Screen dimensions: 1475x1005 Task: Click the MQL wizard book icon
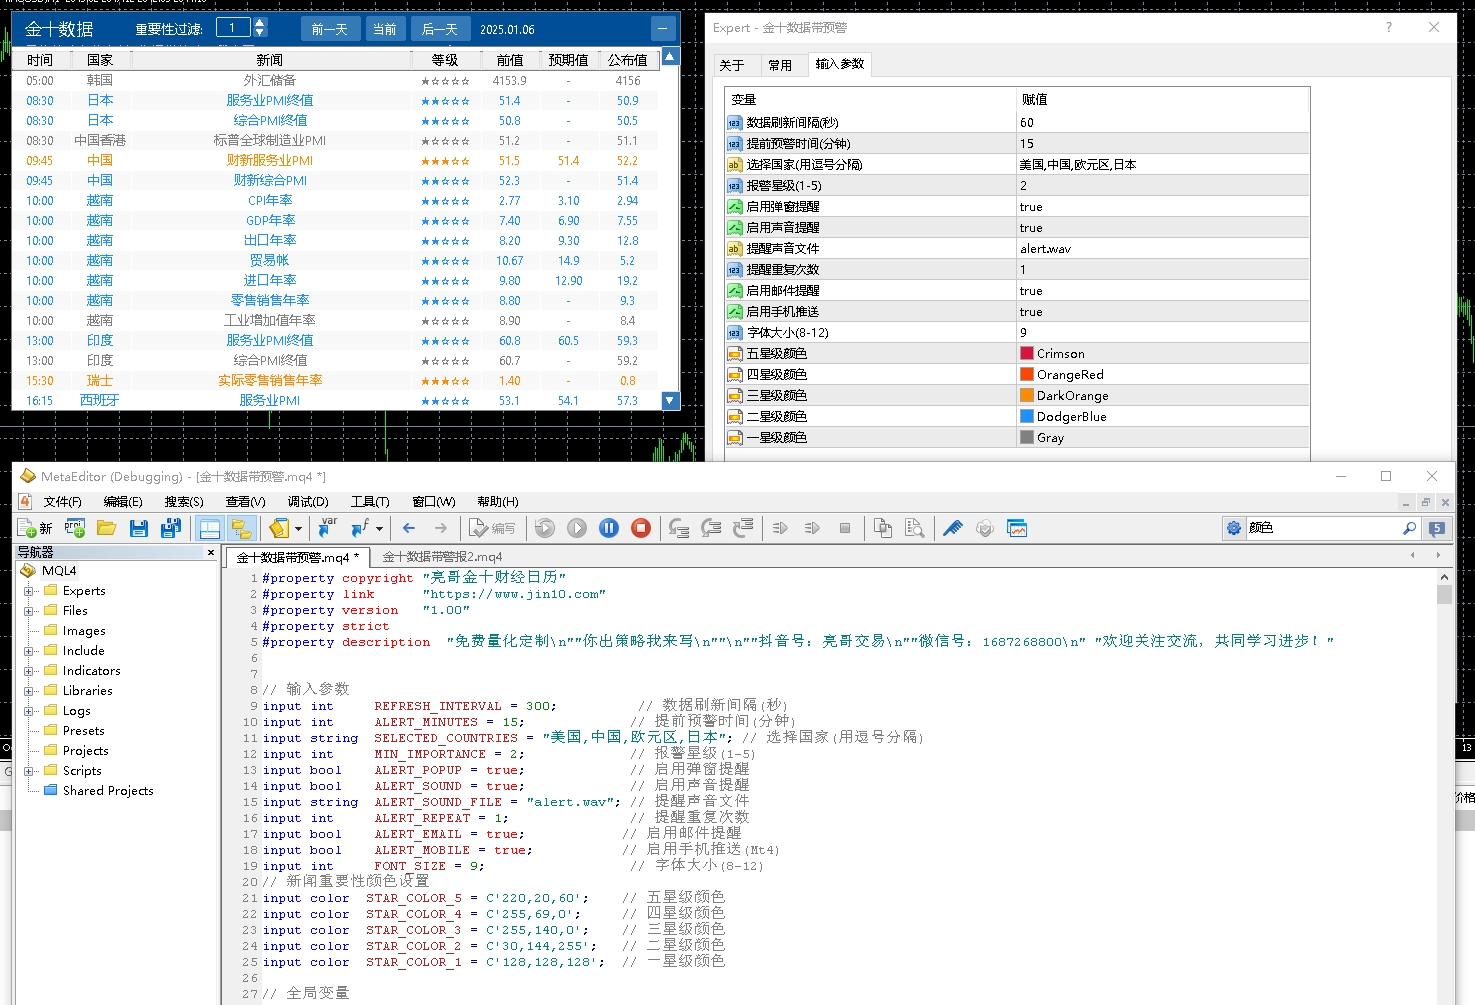pos(279,528)
